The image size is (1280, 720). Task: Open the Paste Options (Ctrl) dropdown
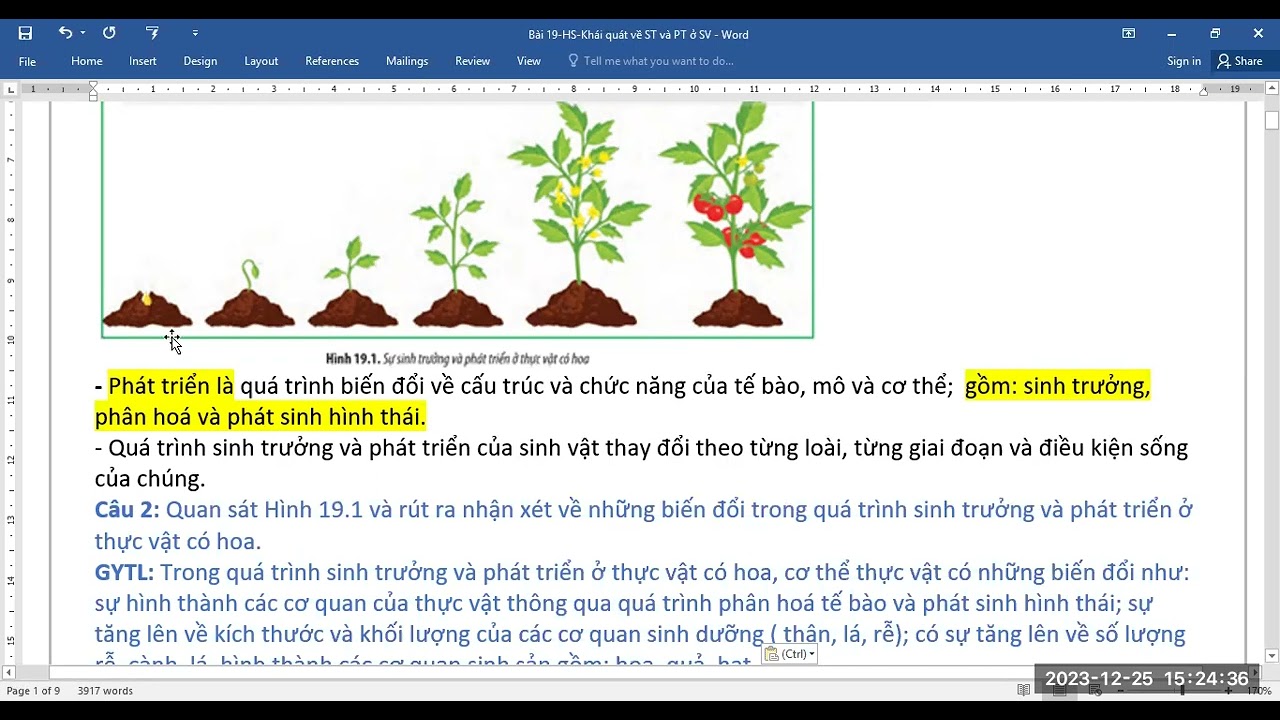coord(790,654)
